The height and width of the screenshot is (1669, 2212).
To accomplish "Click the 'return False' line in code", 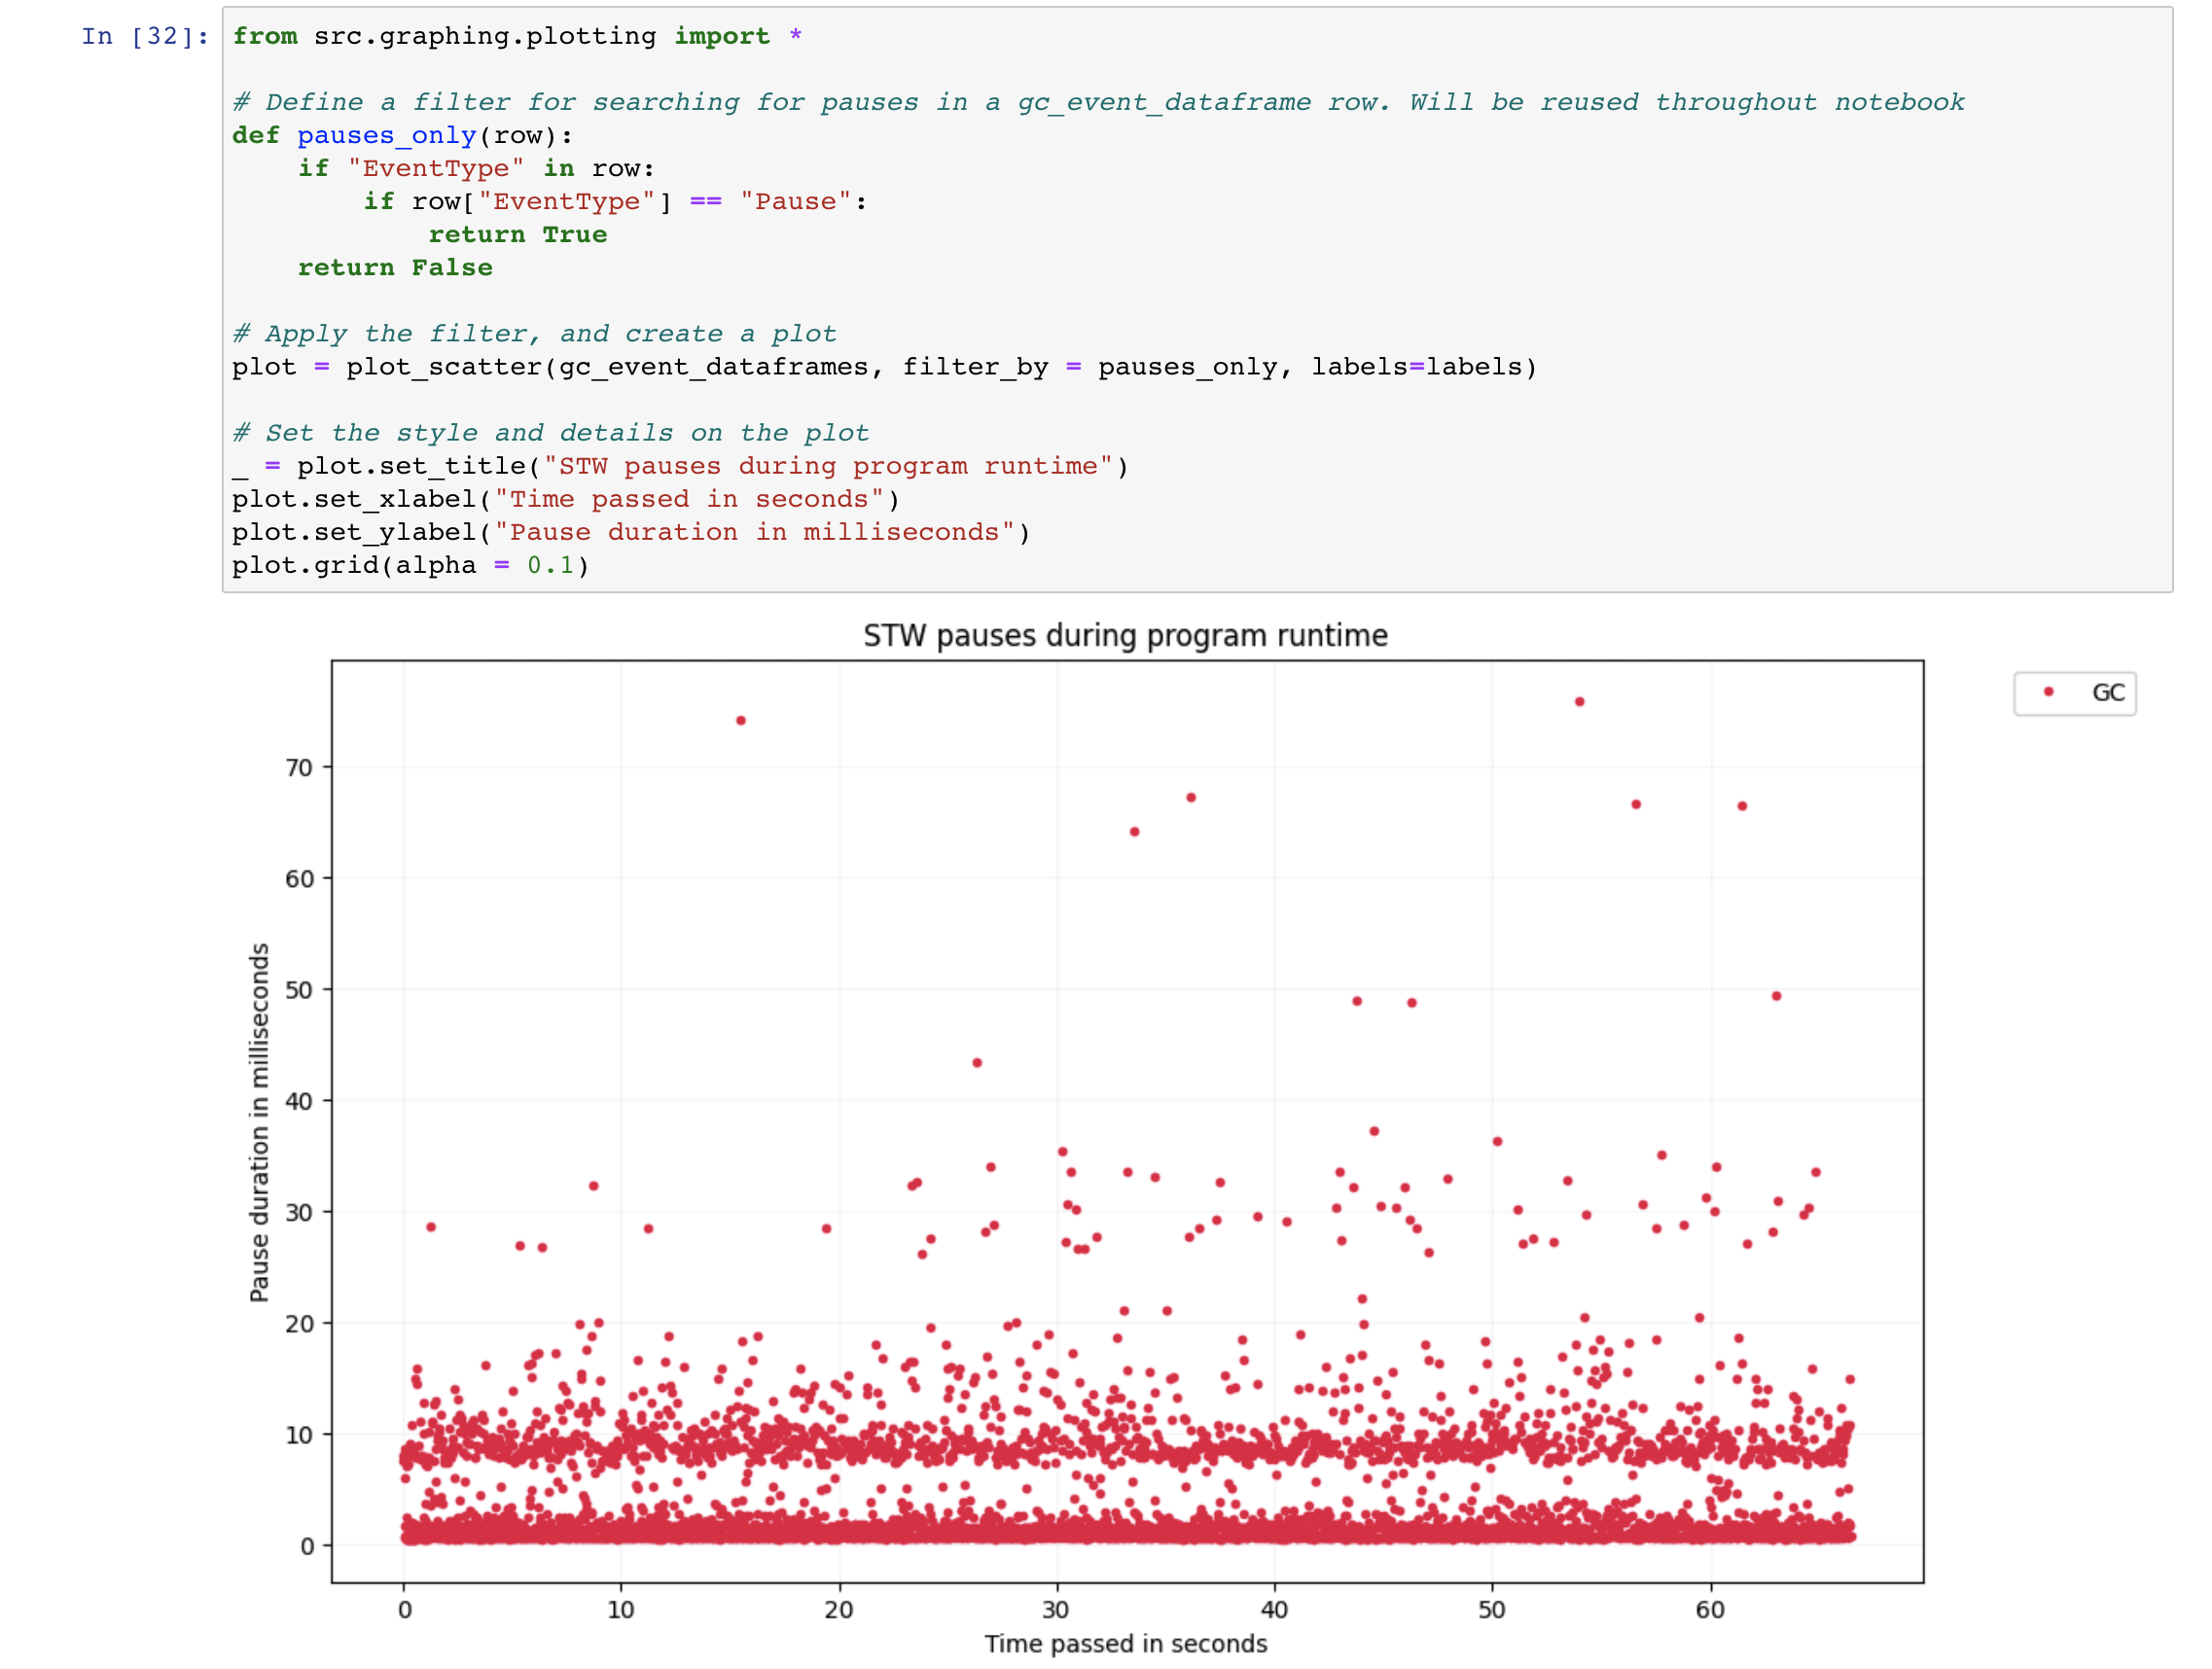I will click(x=395, y=267).
